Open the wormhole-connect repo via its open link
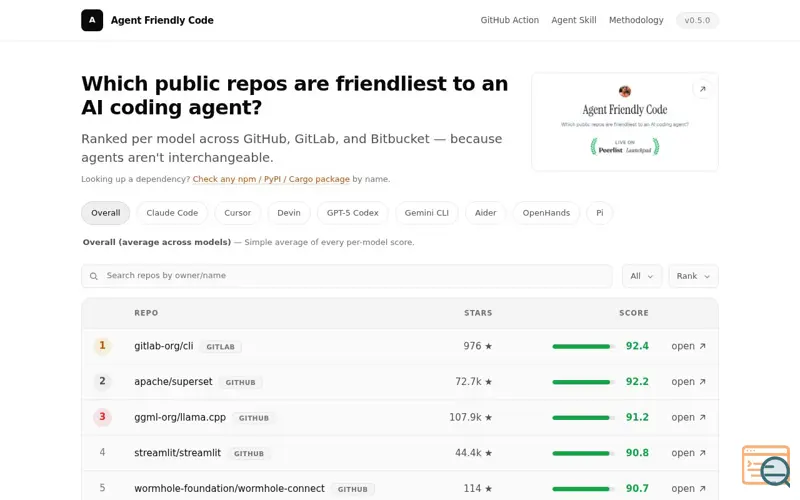Image resolution: width=800 pixels, height=500 pixels. coord(688,489)
